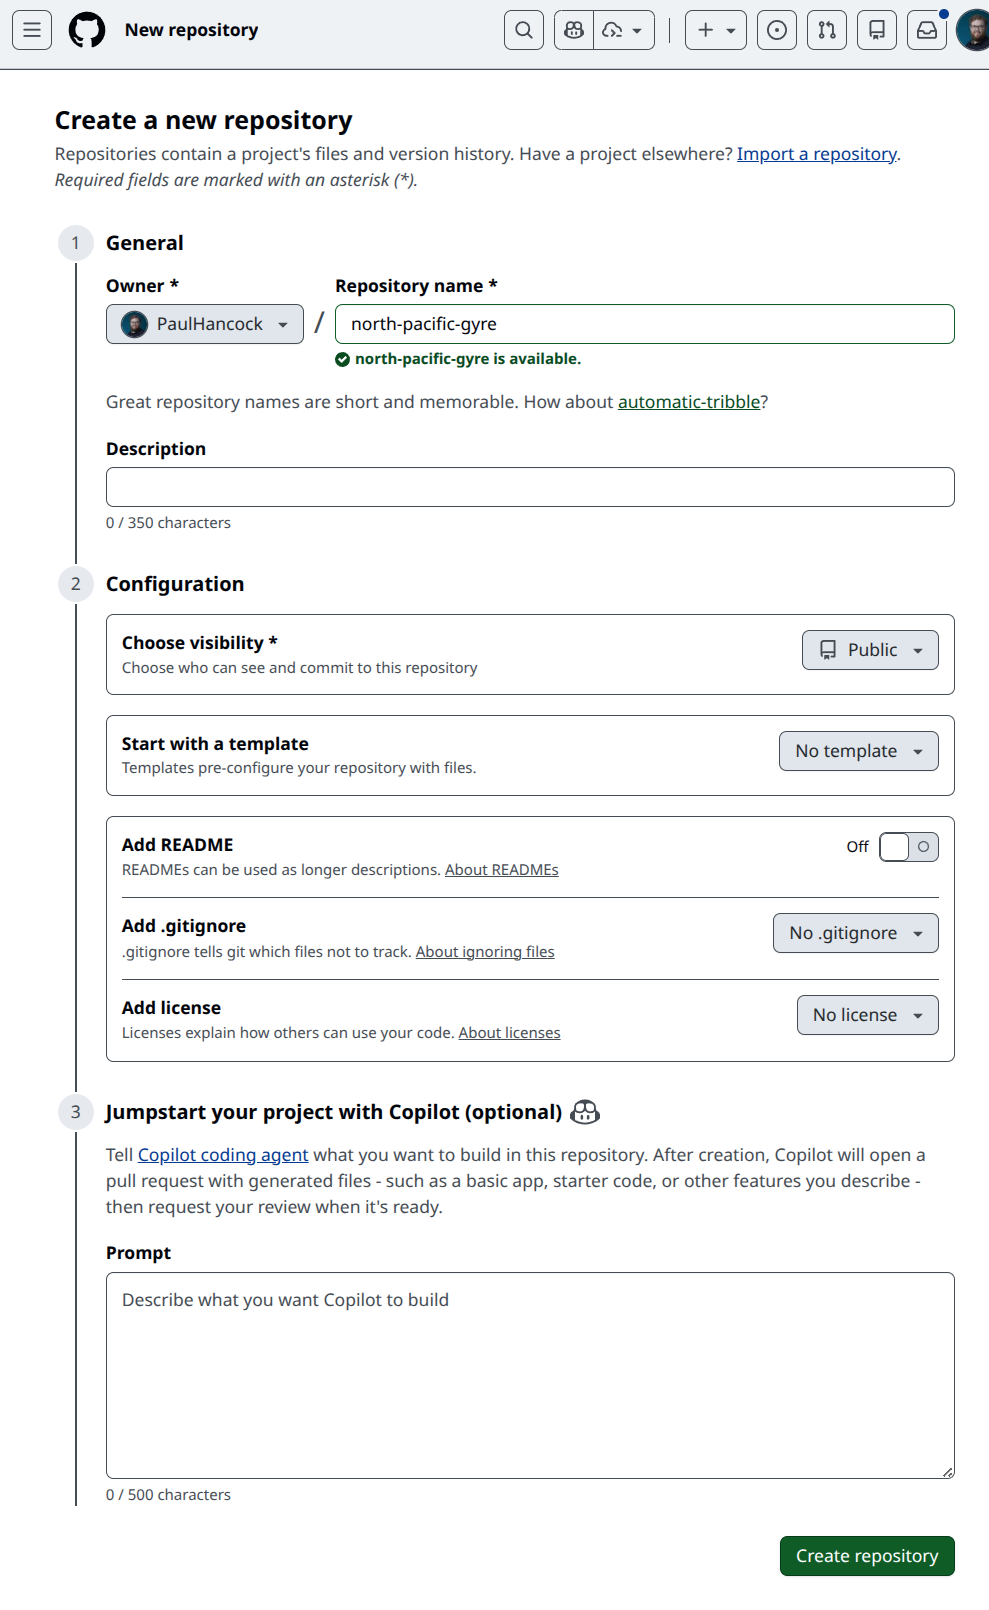Click the automatic-tribble name suggestion

[x=688, y=401]
